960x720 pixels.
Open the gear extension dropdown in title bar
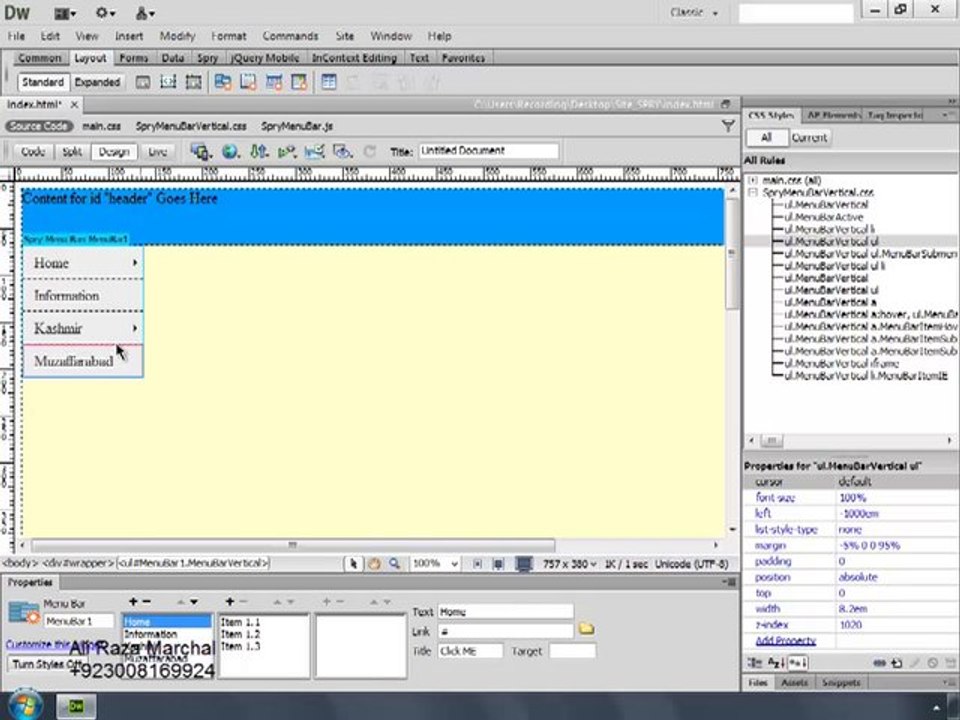(x=105, y=13)
